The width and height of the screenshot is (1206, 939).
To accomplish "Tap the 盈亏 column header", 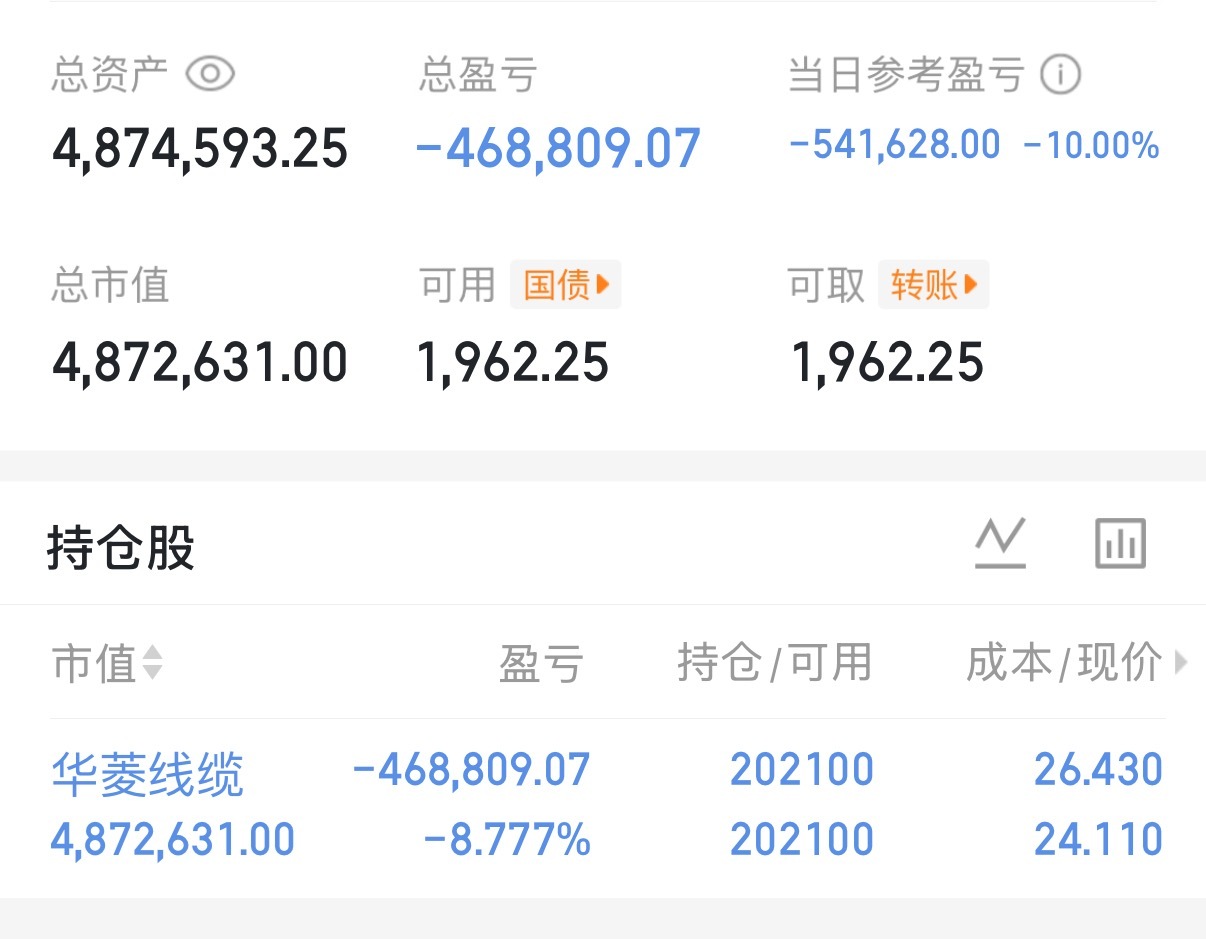I will click(x=541, y=662).
